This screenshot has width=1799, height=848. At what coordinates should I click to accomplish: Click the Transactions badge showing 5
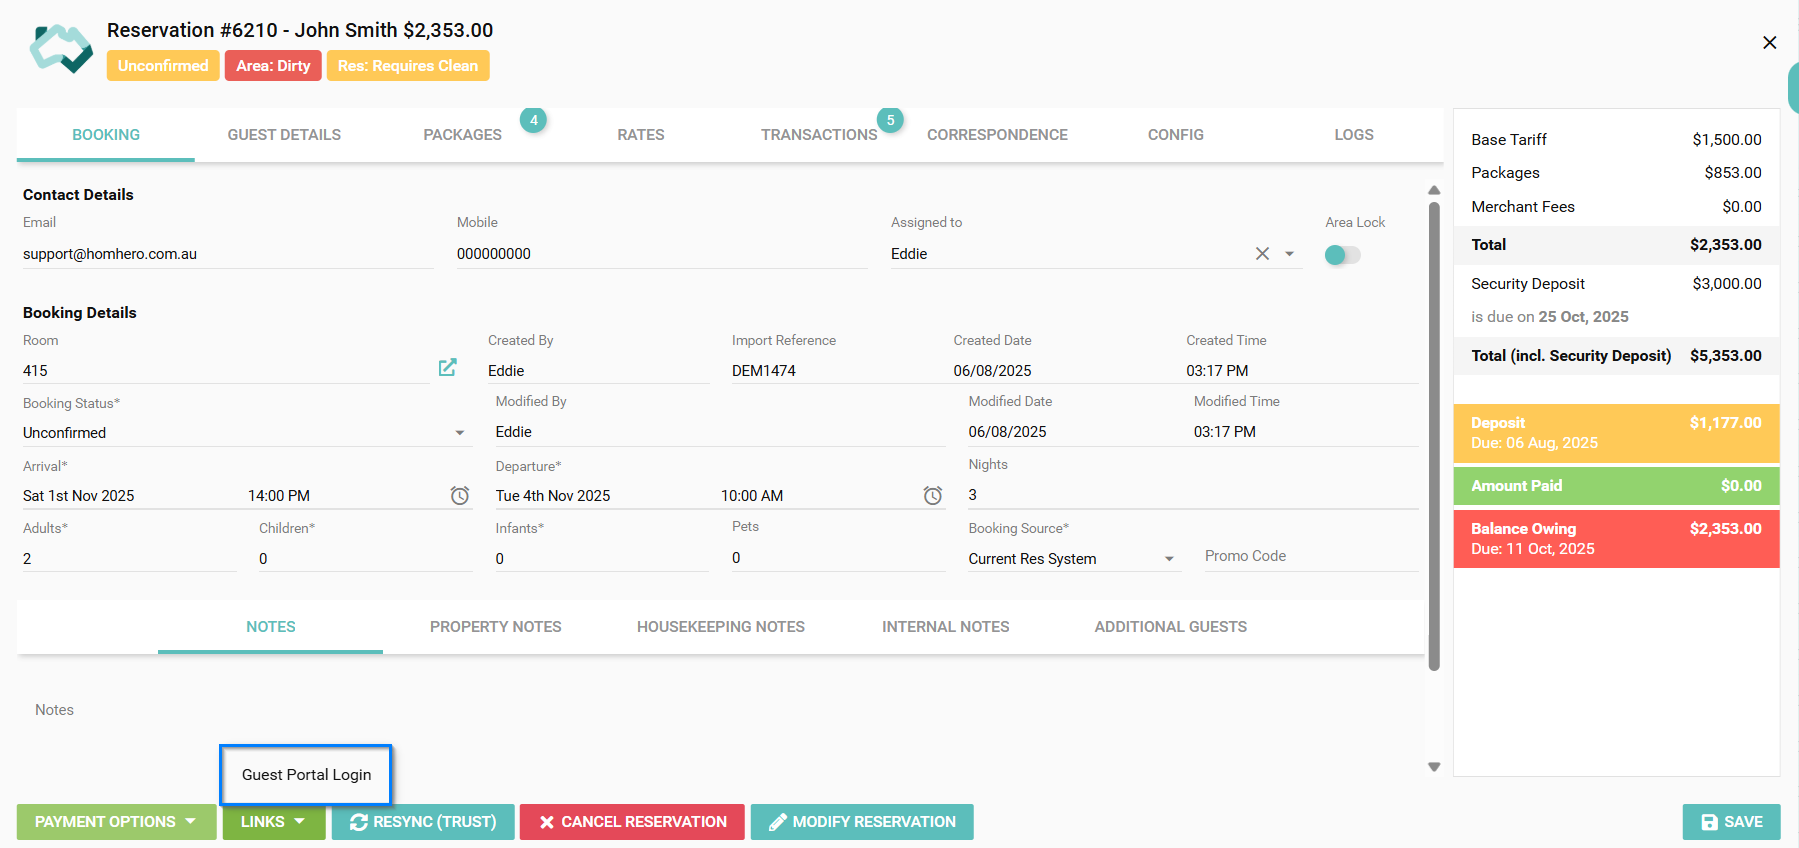(890, 121)
